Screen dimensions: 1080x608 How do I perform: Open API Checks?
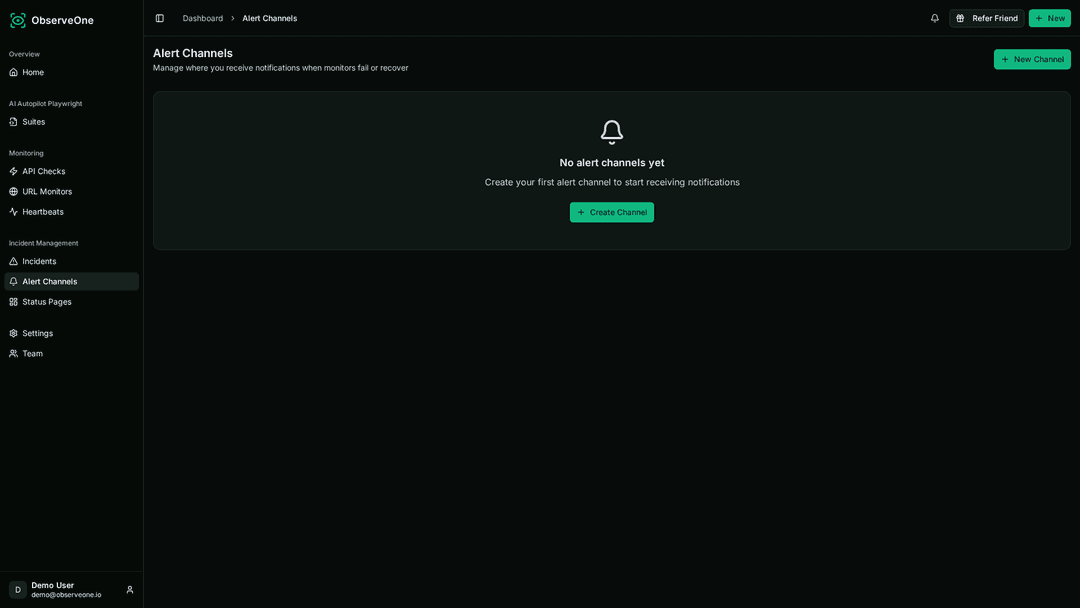point(72,171)
